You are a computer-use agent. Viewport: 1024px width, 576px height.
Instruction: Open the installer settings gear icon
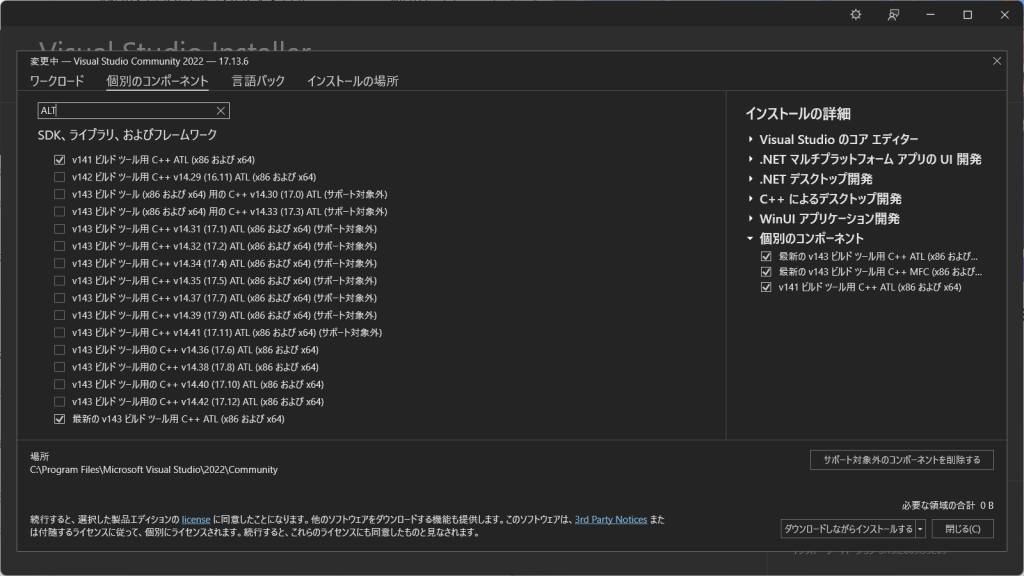coord(856,14)
